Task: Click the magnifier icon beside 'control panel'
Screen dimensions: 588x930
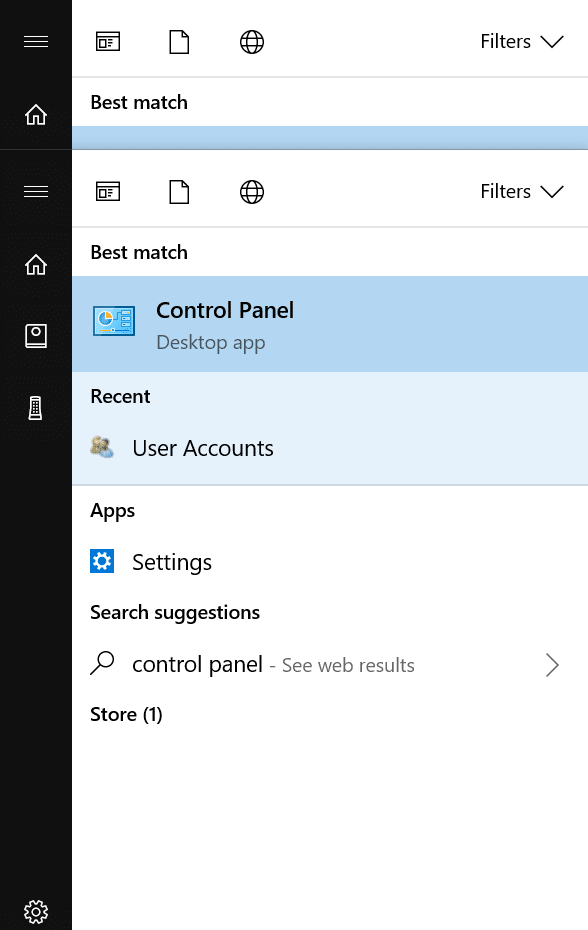Action: pos(102,663)
